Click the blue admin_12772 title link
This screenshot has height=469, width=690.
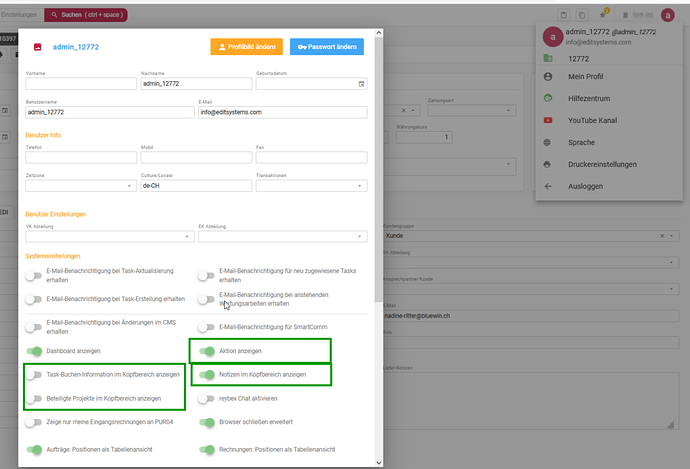[x=76, y=47]
